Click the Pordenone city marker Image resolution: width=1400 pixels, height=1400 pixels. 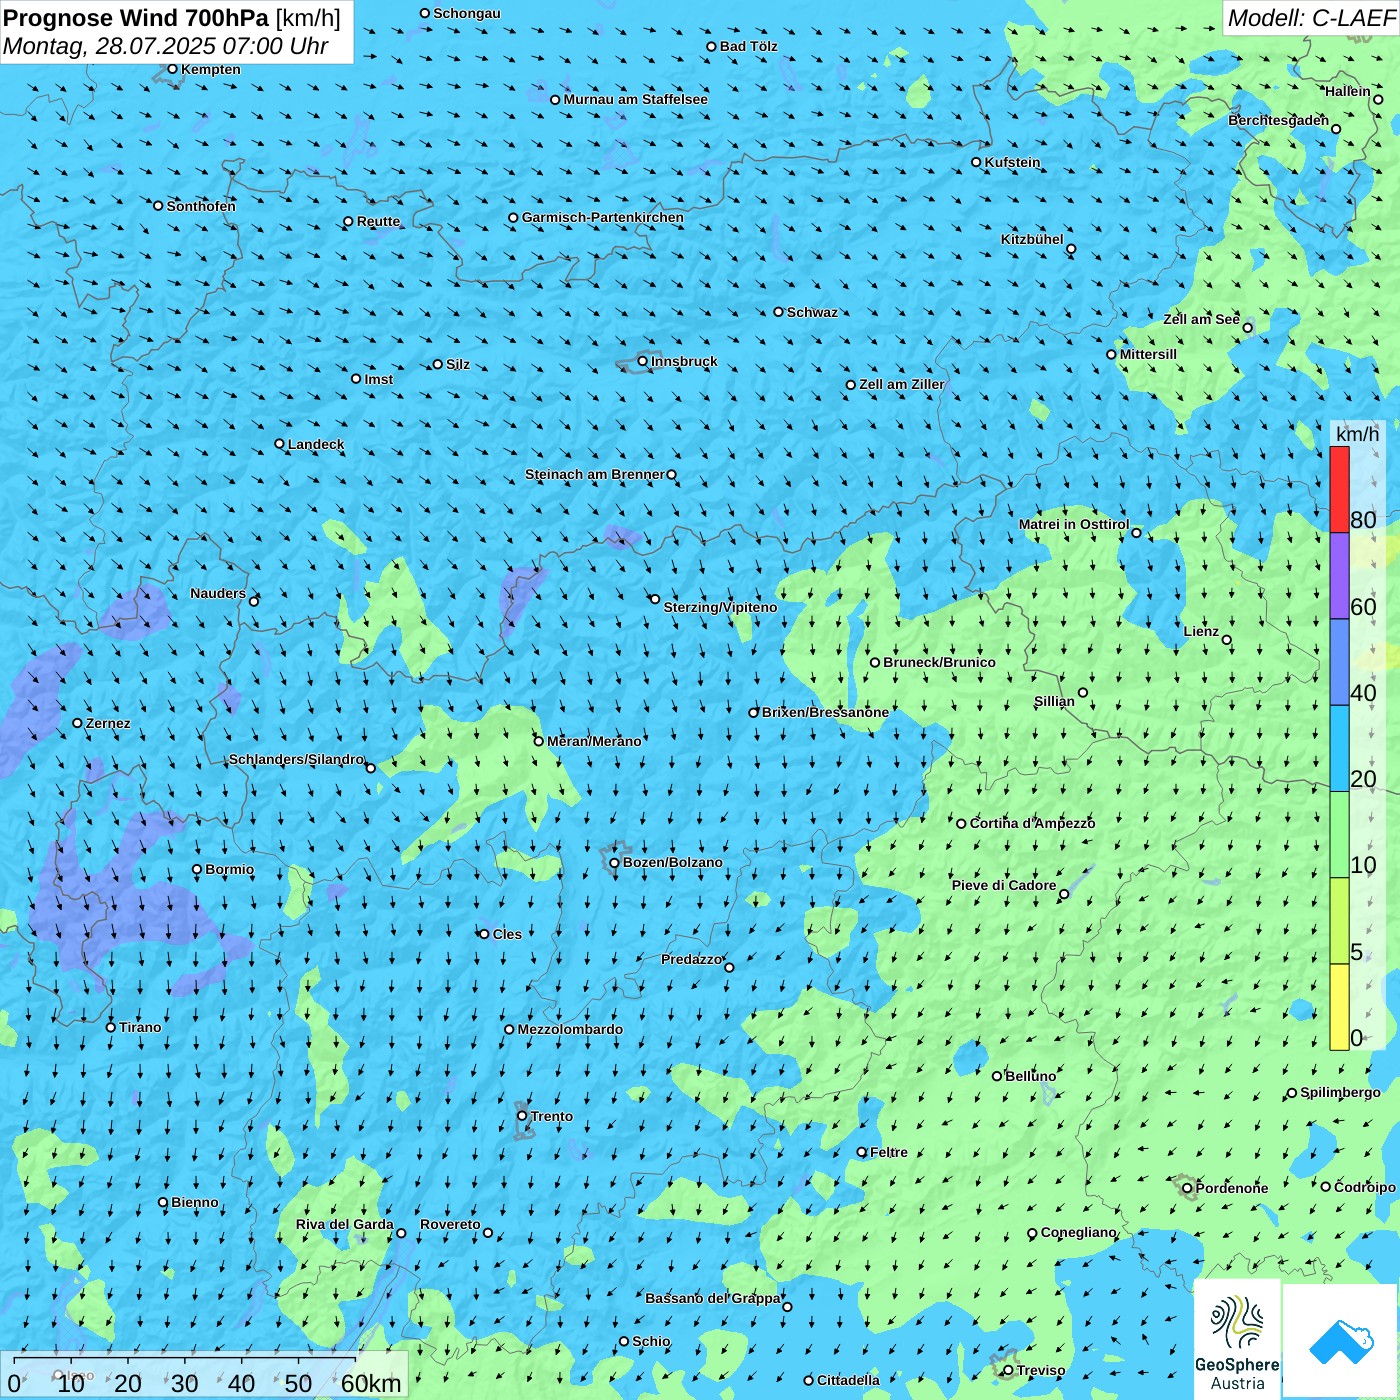pos(1187,1188)
